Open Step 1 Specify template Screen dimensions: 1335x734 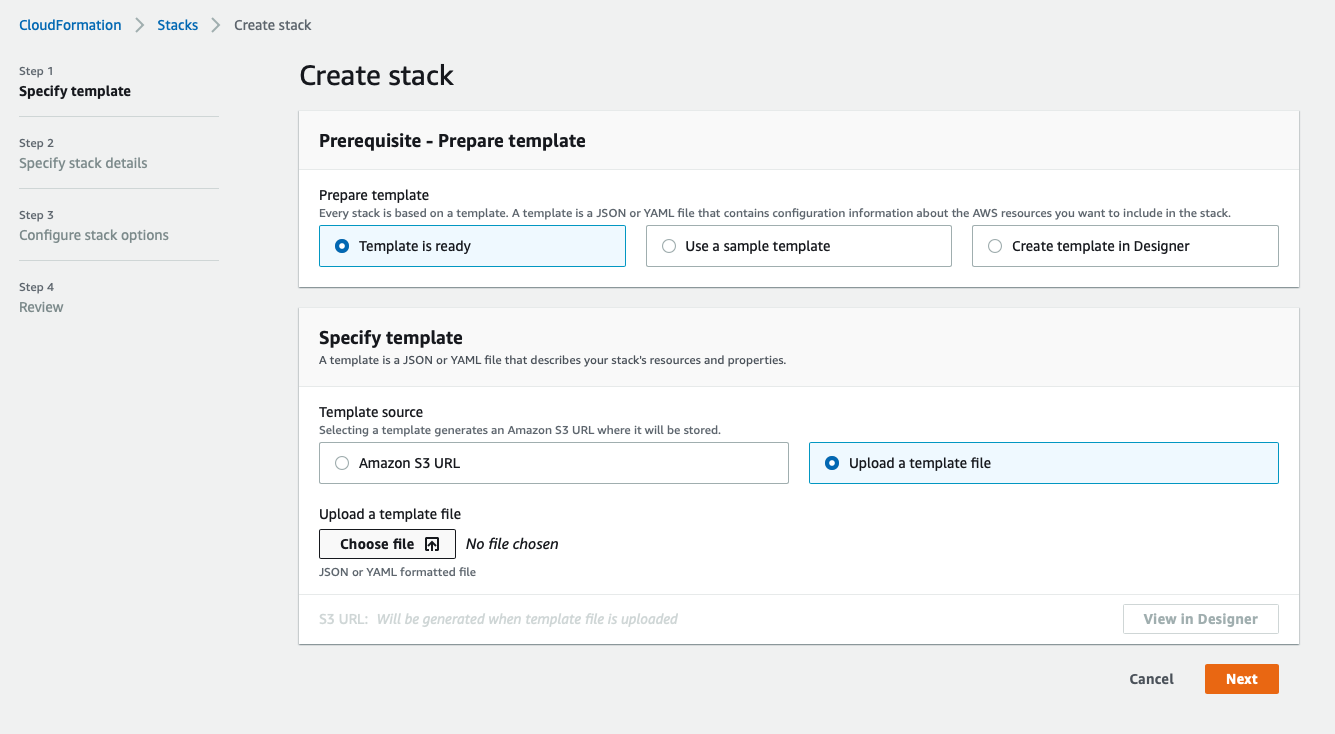(75, 91)
